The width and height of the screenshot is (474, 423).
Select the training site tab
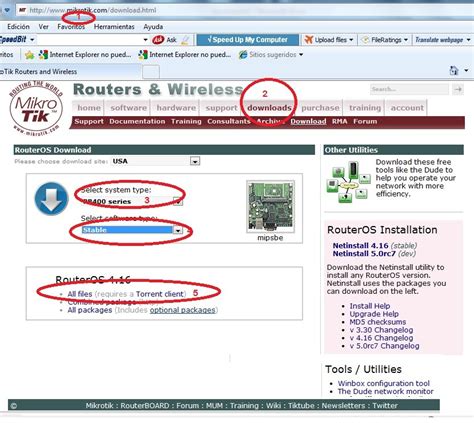click(x=365, y=108)
